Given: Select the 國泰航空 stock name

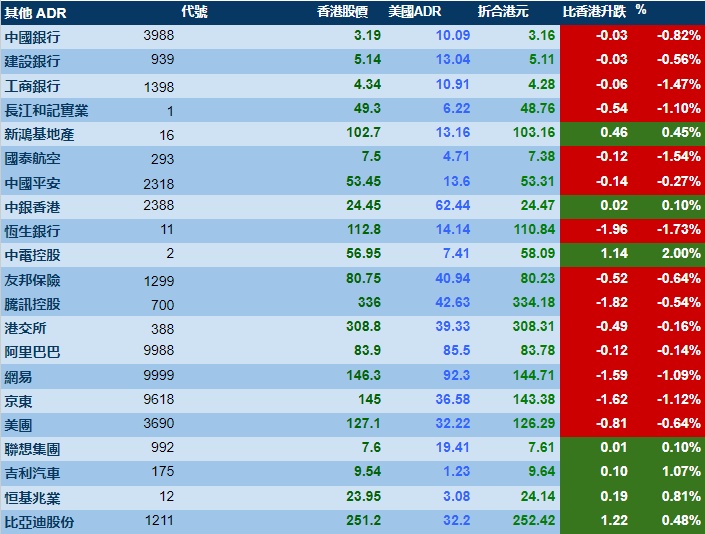Looking at the screenshot, I should point(32,158).
